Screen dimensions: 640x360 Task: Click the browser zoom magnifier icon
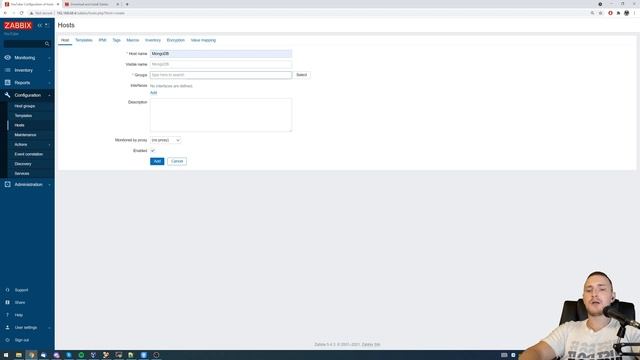click(x=592, y=13)
